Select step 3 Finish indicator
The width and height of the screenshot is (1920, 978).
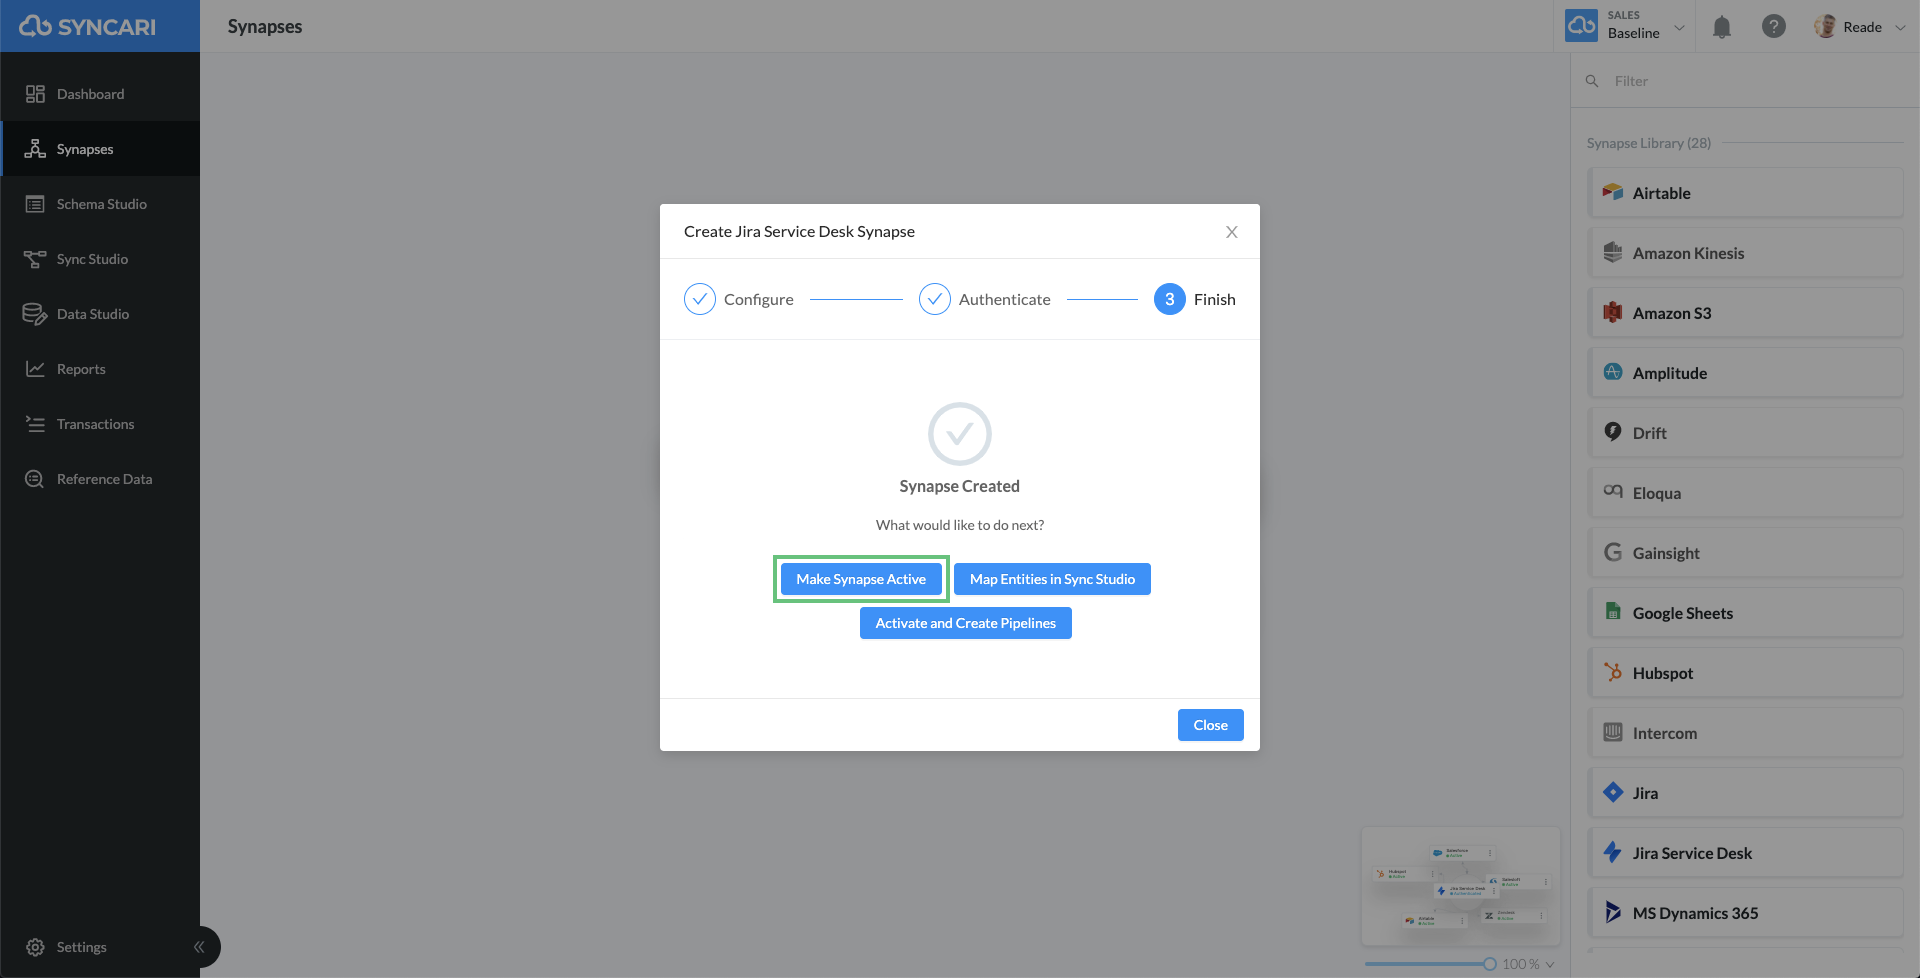click(x=1170, y=299)
